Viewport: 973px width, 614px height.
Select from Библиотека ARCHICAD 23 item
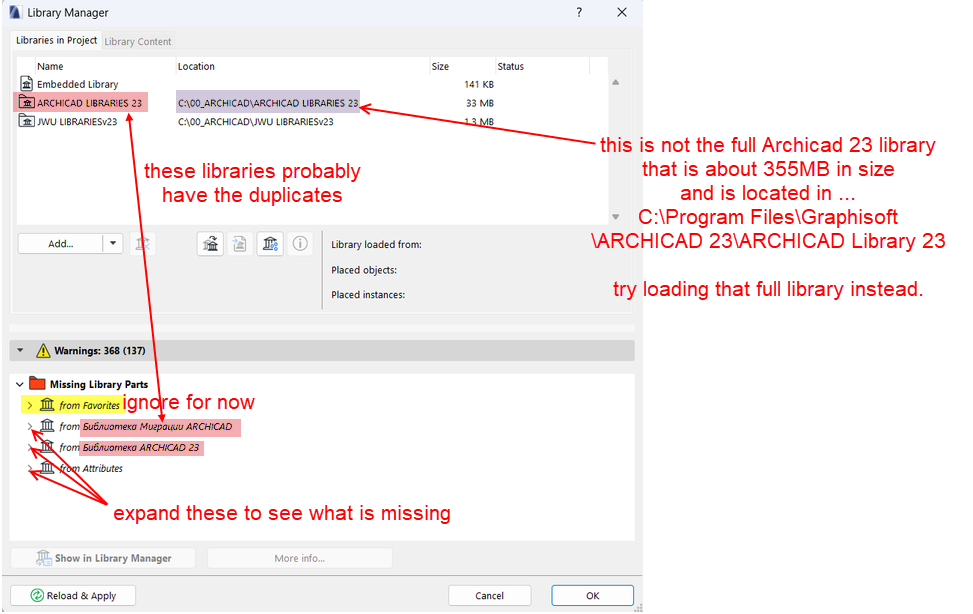(129, 448)
